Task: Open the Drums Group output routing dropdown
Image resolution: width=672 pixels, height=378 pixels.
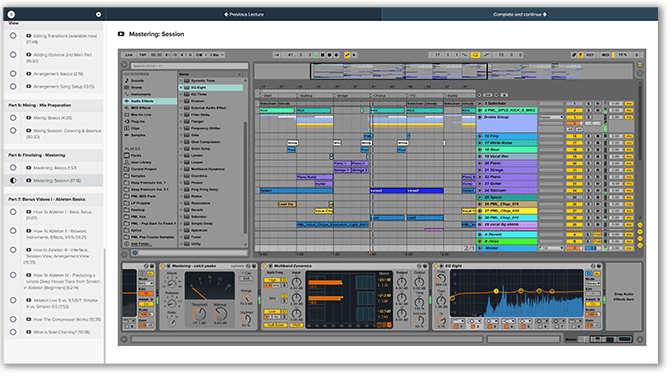Action: (551, 117)
